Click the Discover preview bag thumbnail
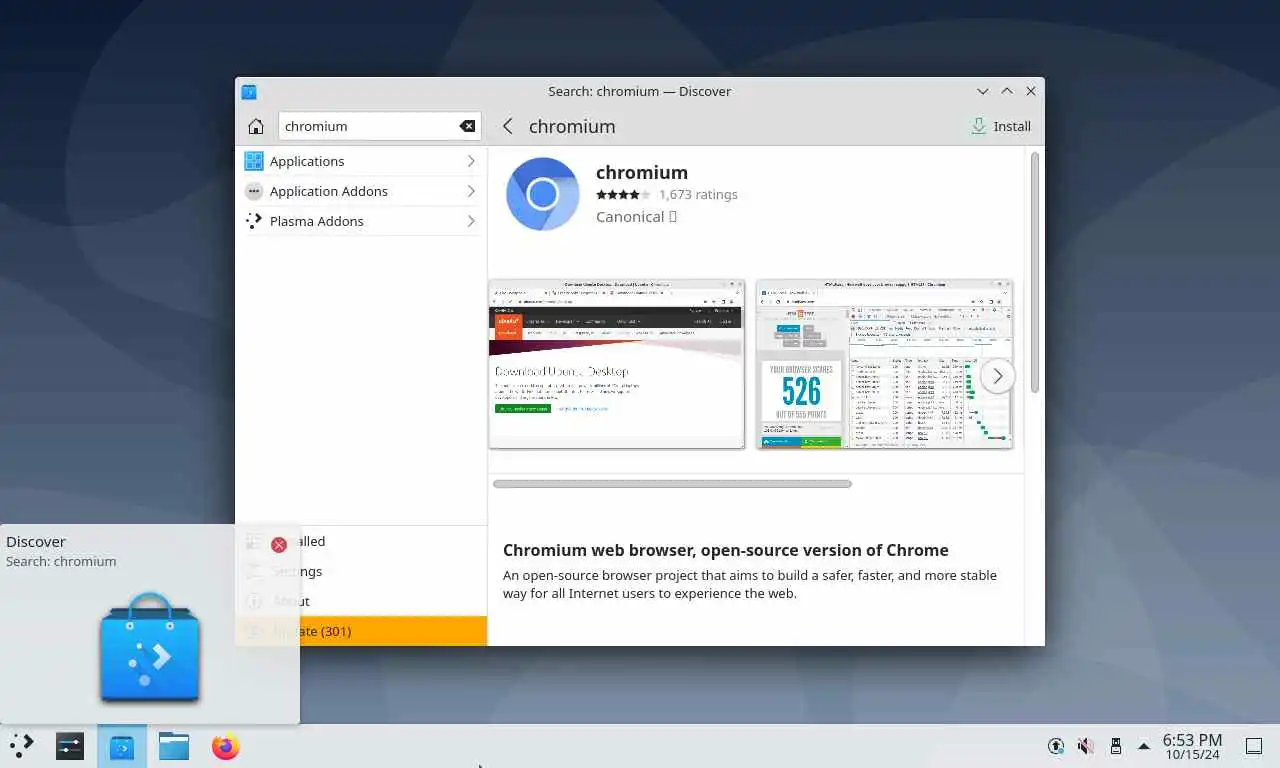1280x768 pixels. pyautogui.click(x=150, y=647)
